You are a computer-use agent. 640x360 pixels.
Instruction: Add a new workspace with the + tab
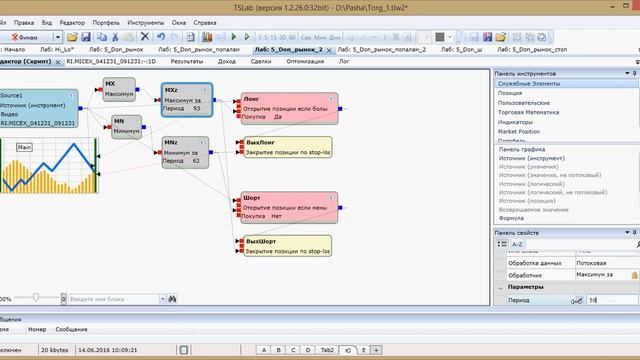tap(376, 350)
